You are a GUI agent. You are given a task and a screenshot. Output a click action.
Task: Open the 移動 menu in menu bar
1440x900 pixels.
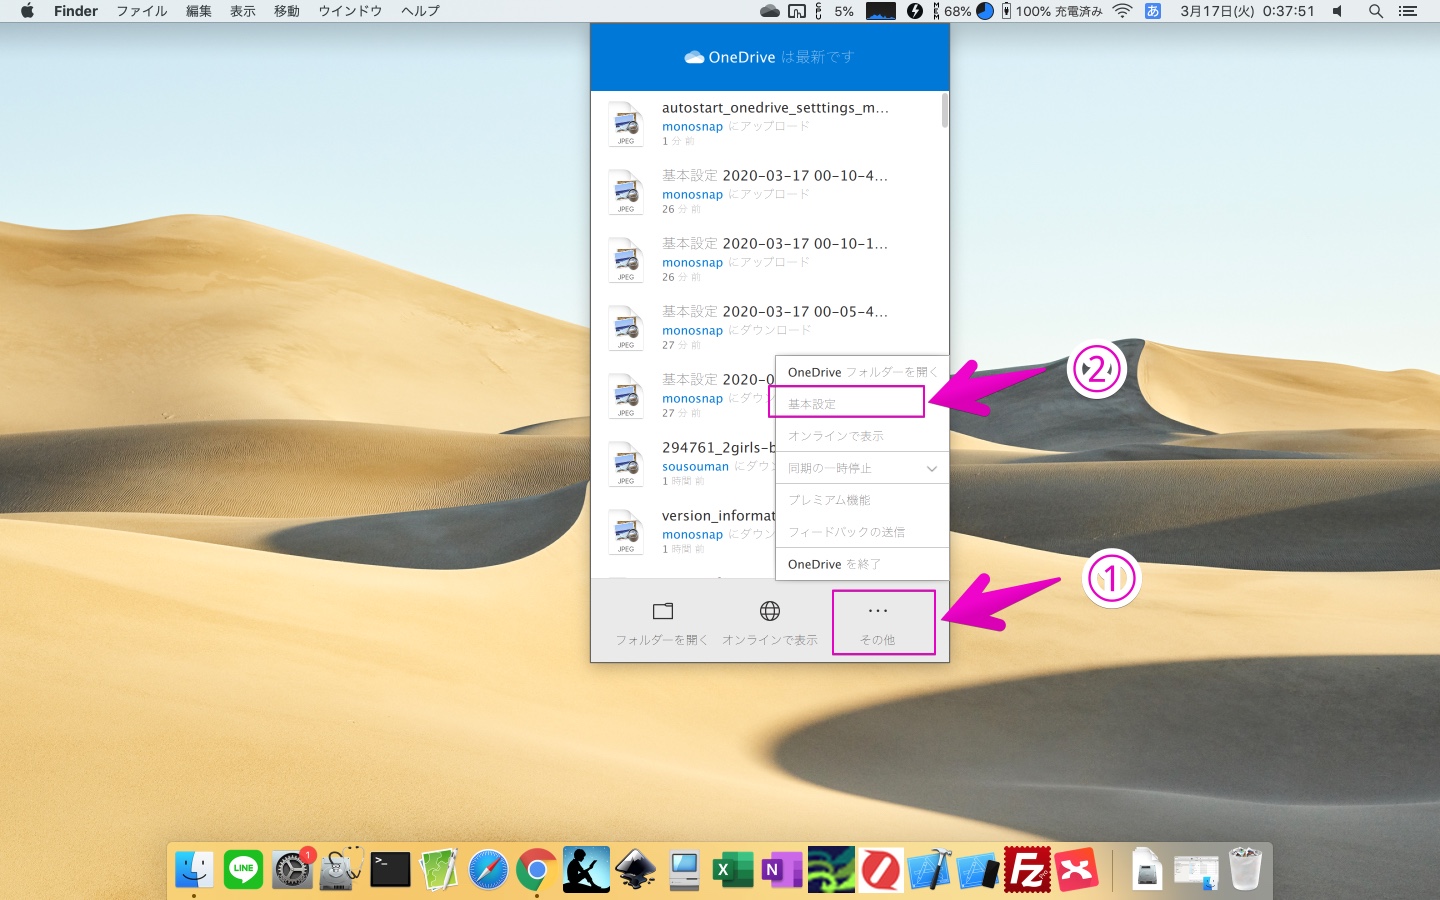tap(287, 11)
